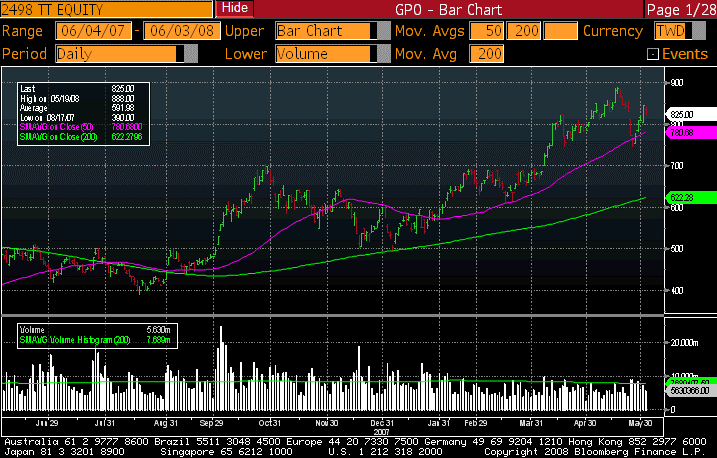
Task: Click the 500 price axis label
Action: [x=677, y=249]
